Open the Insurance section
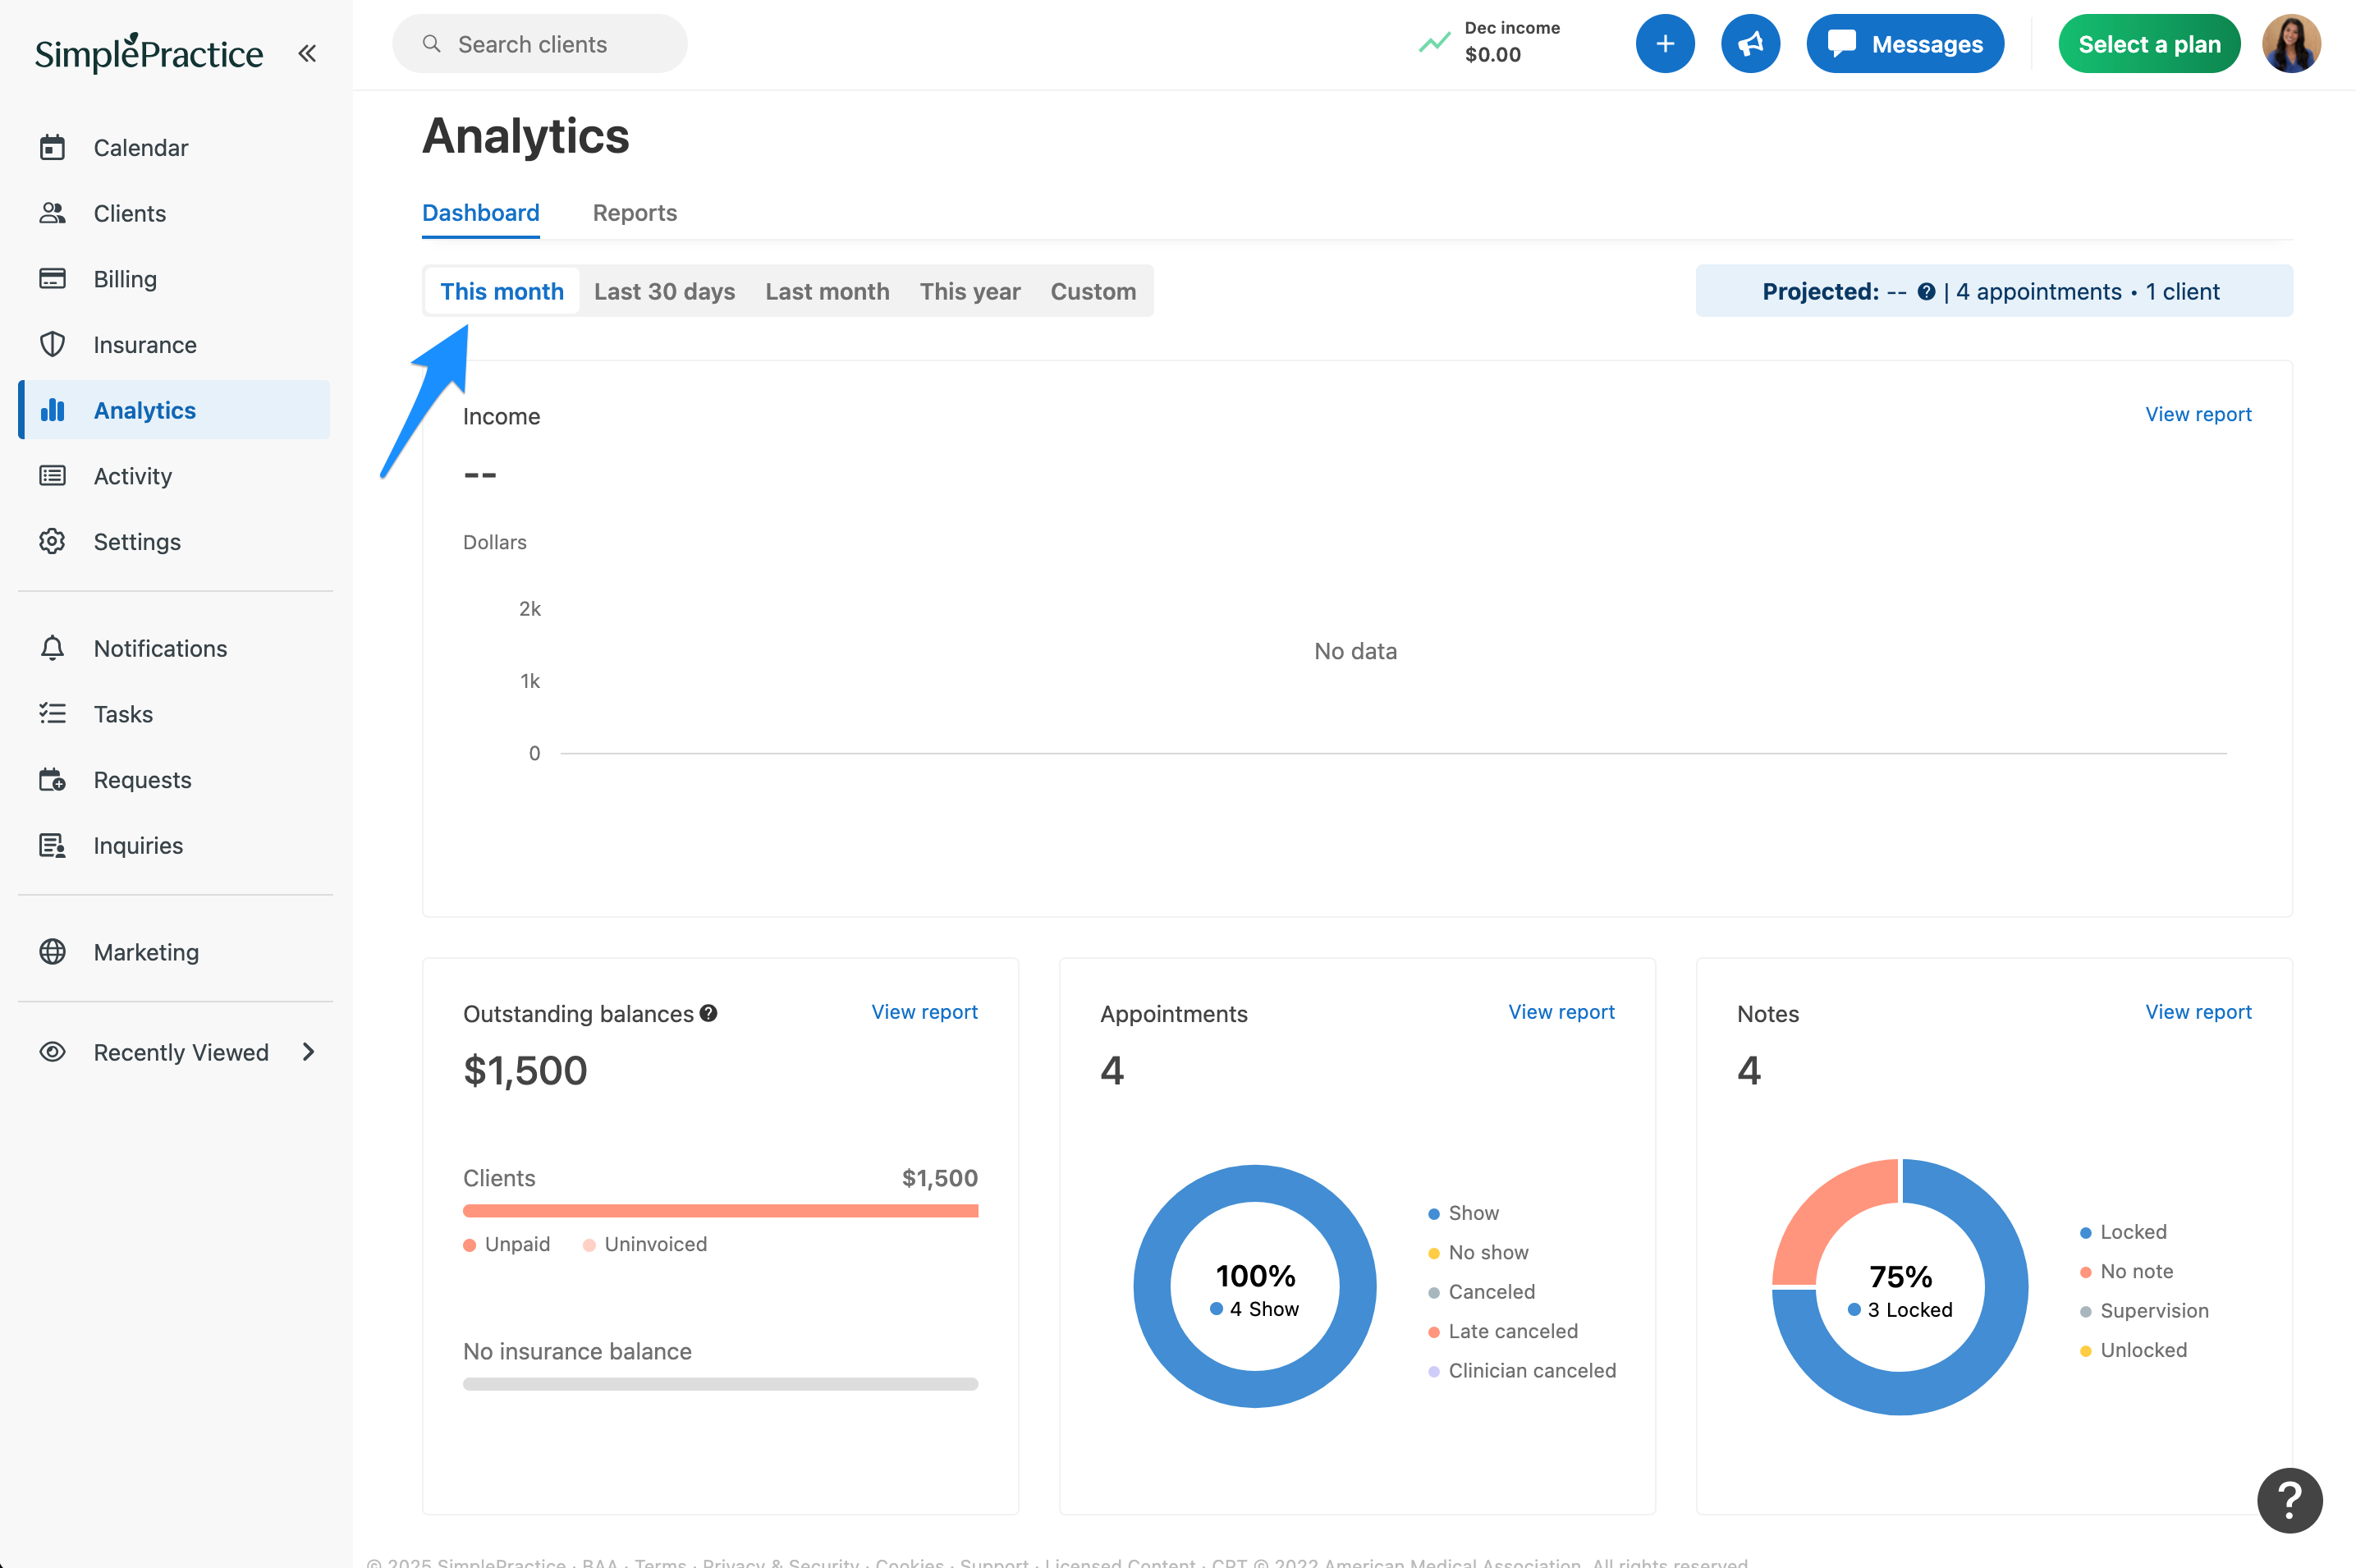 point(145,344)
